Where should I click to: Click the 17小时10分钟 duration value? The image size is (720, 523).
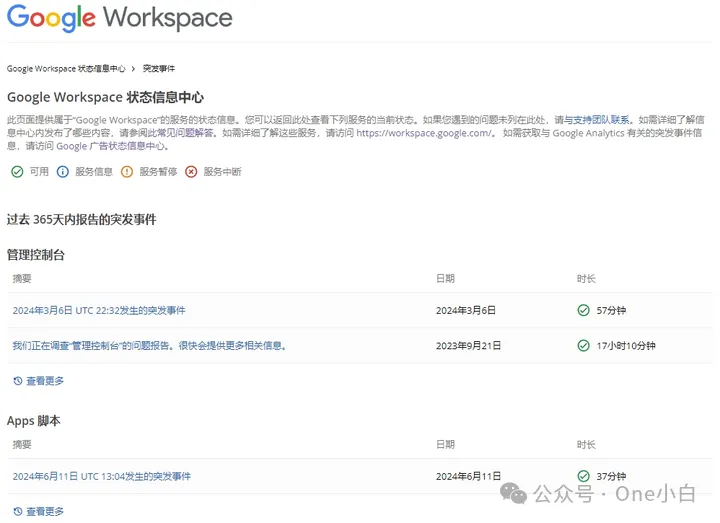pos(626,346)
